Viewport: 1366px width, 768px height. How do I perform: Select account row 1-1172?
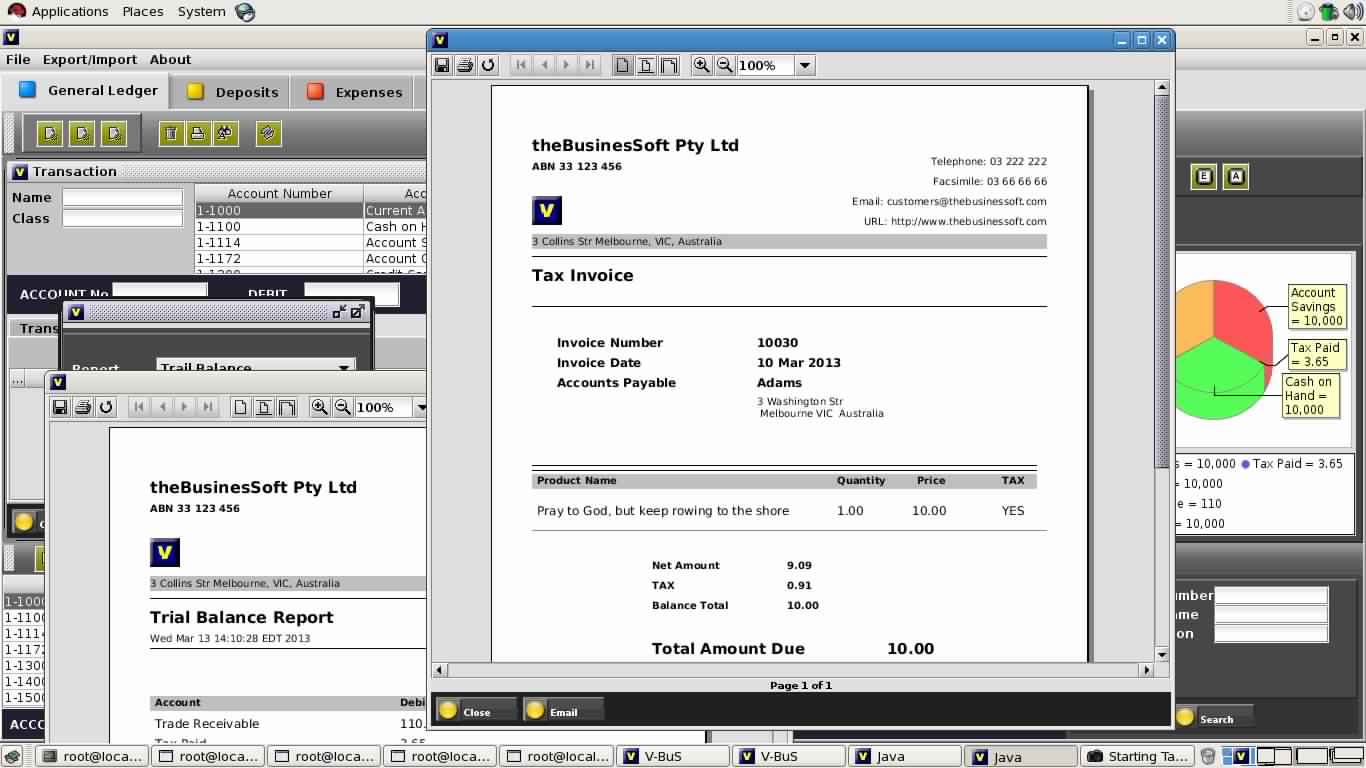coord(310,258)
